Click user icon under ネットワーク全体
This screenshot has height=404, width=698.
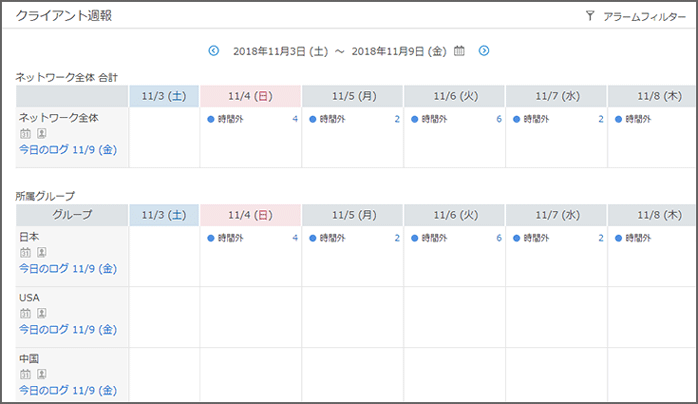(42, 133)
